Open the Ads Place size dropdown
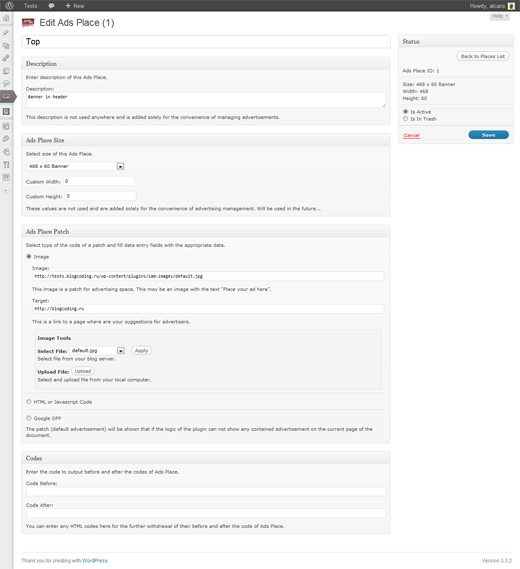The width and height of the screenshot is (520, 569). coord(75,166)
